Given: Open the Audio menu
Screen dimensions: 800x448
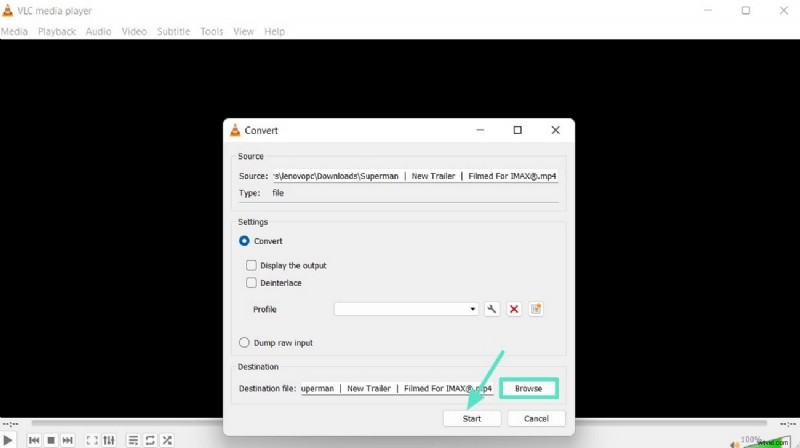Looking at the screenshot, I should point(98,32).
